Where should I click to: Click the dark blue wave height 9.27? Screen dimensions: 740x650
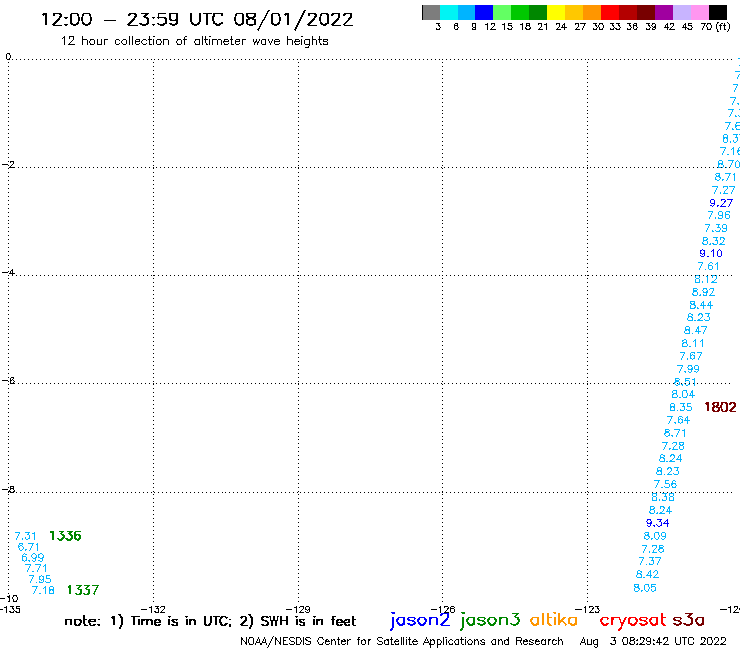[x=721, y=203]
